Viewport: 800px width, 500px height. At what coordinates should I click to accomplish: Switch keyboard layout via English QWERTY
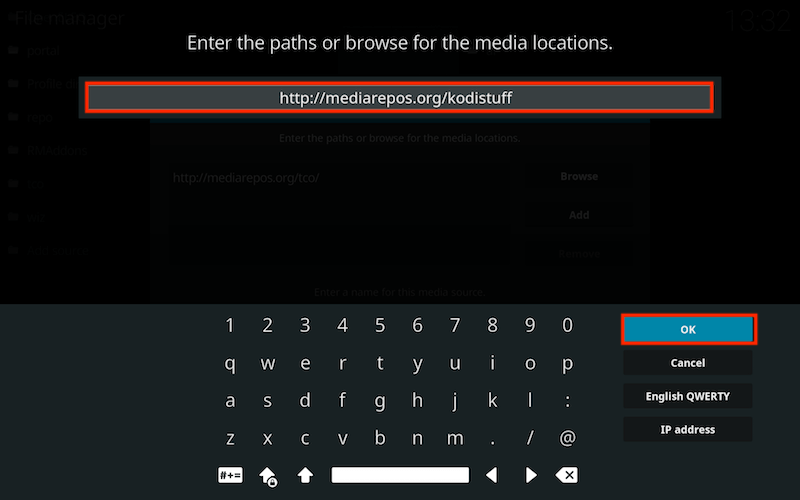pyautogui.click(x=688, y=396)
